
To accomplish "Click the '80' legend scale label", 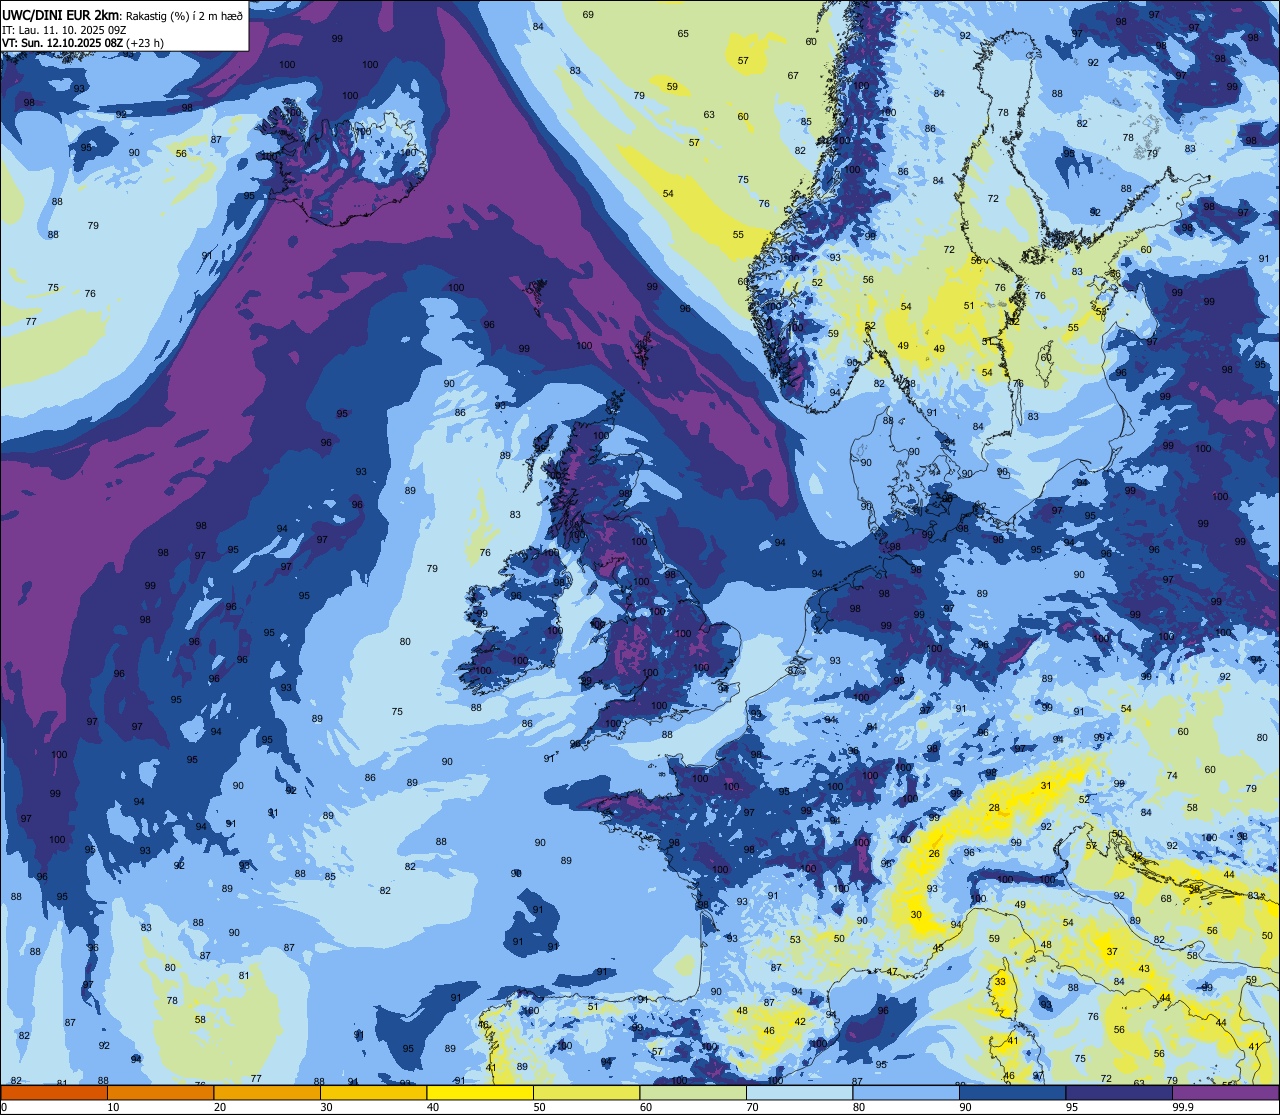I will pos(859,1107).
